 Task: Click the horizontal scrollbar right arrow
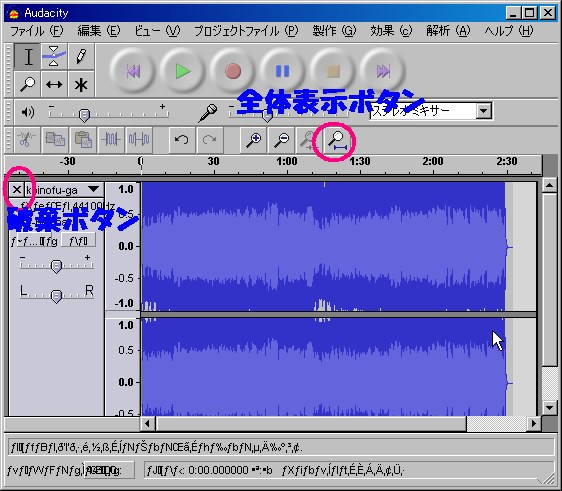(534, 424)
